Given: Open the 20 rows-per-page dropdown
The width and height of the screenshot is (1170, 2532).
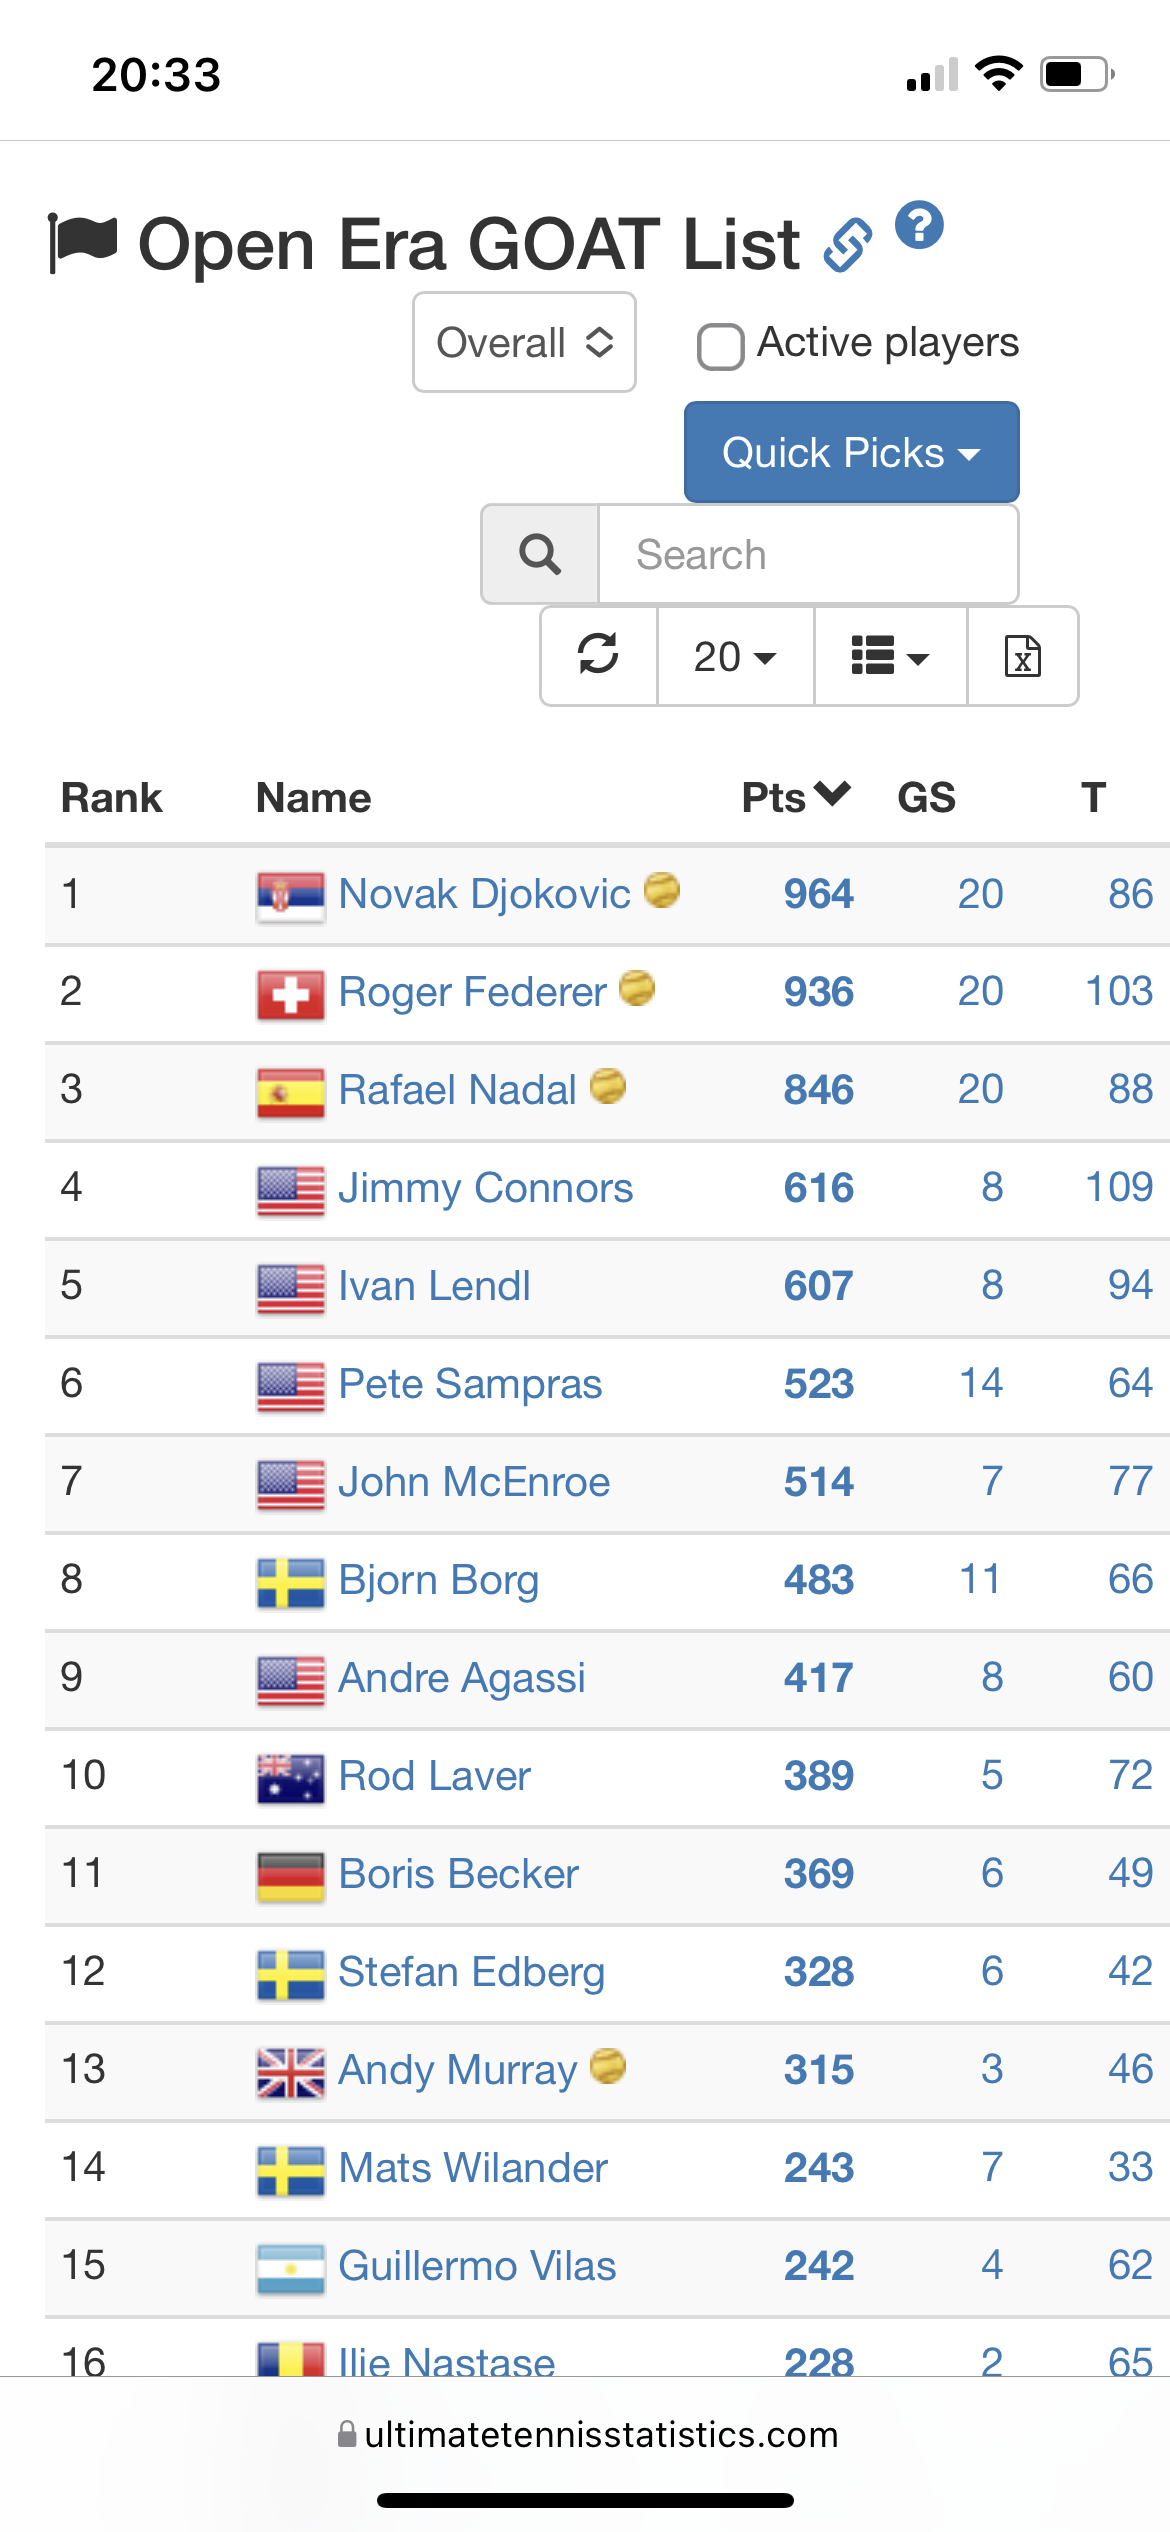Looking at the screenshot, I should [x=735, y=656].
